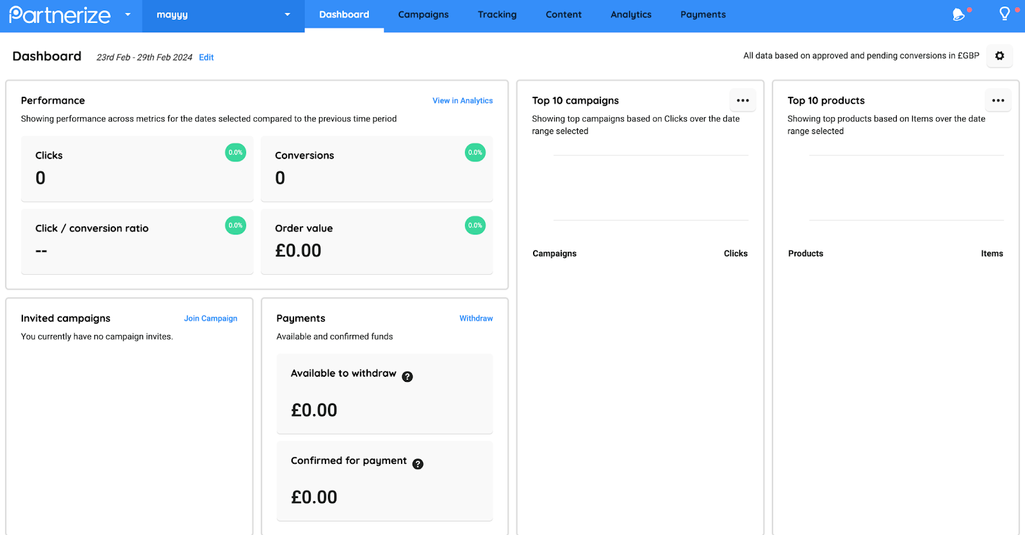Click the Clicks column header in campaigns
This screenshot has width=1025, height=535.
pos(735,254)
